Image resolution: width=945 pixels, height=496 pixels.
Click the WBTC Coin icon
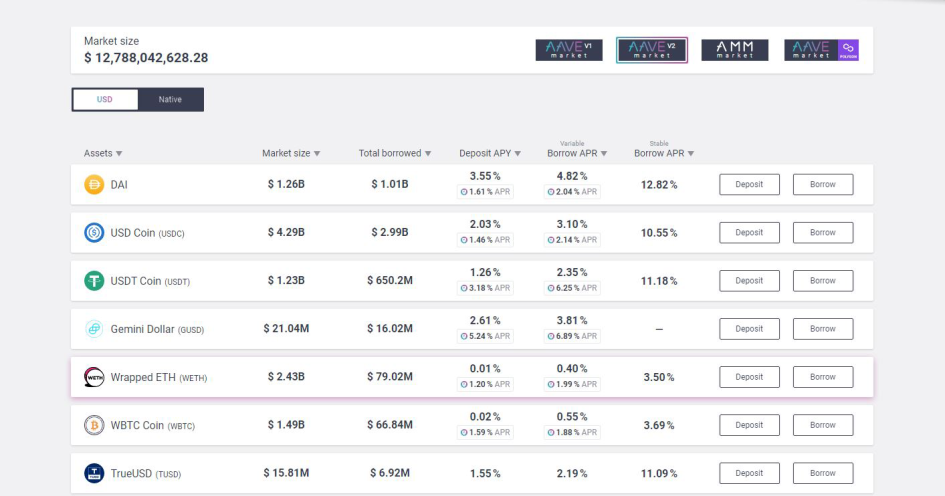pyautogui.click(x=94, y=425)
